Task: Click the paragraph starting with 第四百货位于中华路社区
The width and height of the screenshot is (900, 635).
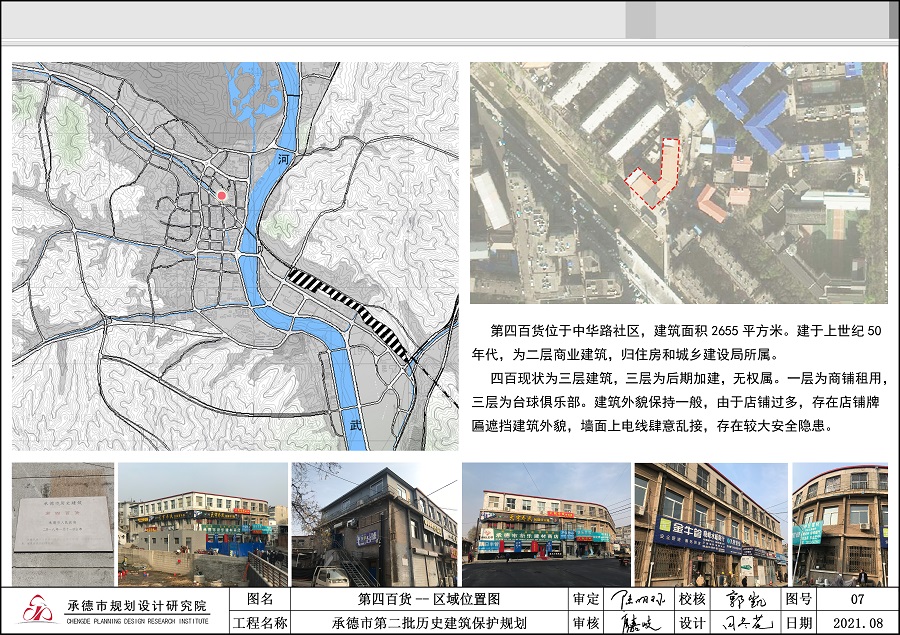Action: (678, 342)
